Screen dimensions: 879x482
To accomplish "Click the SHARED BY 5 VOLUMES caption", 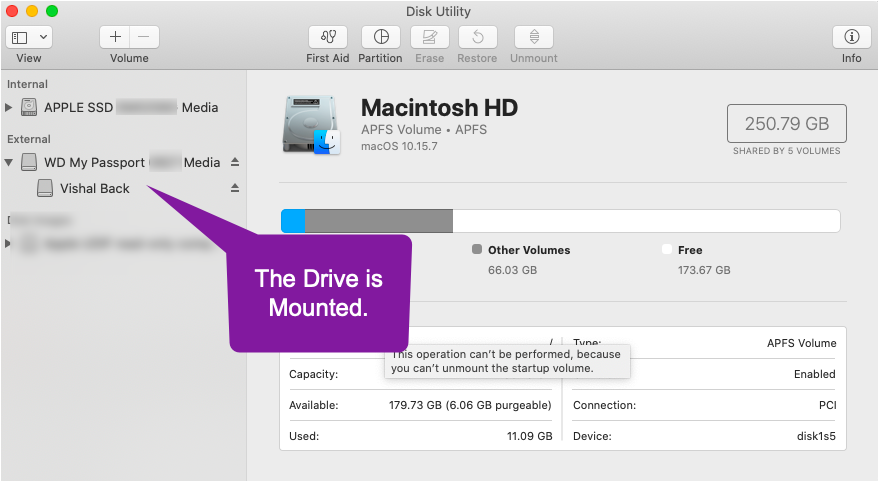I will pos(787,151).
